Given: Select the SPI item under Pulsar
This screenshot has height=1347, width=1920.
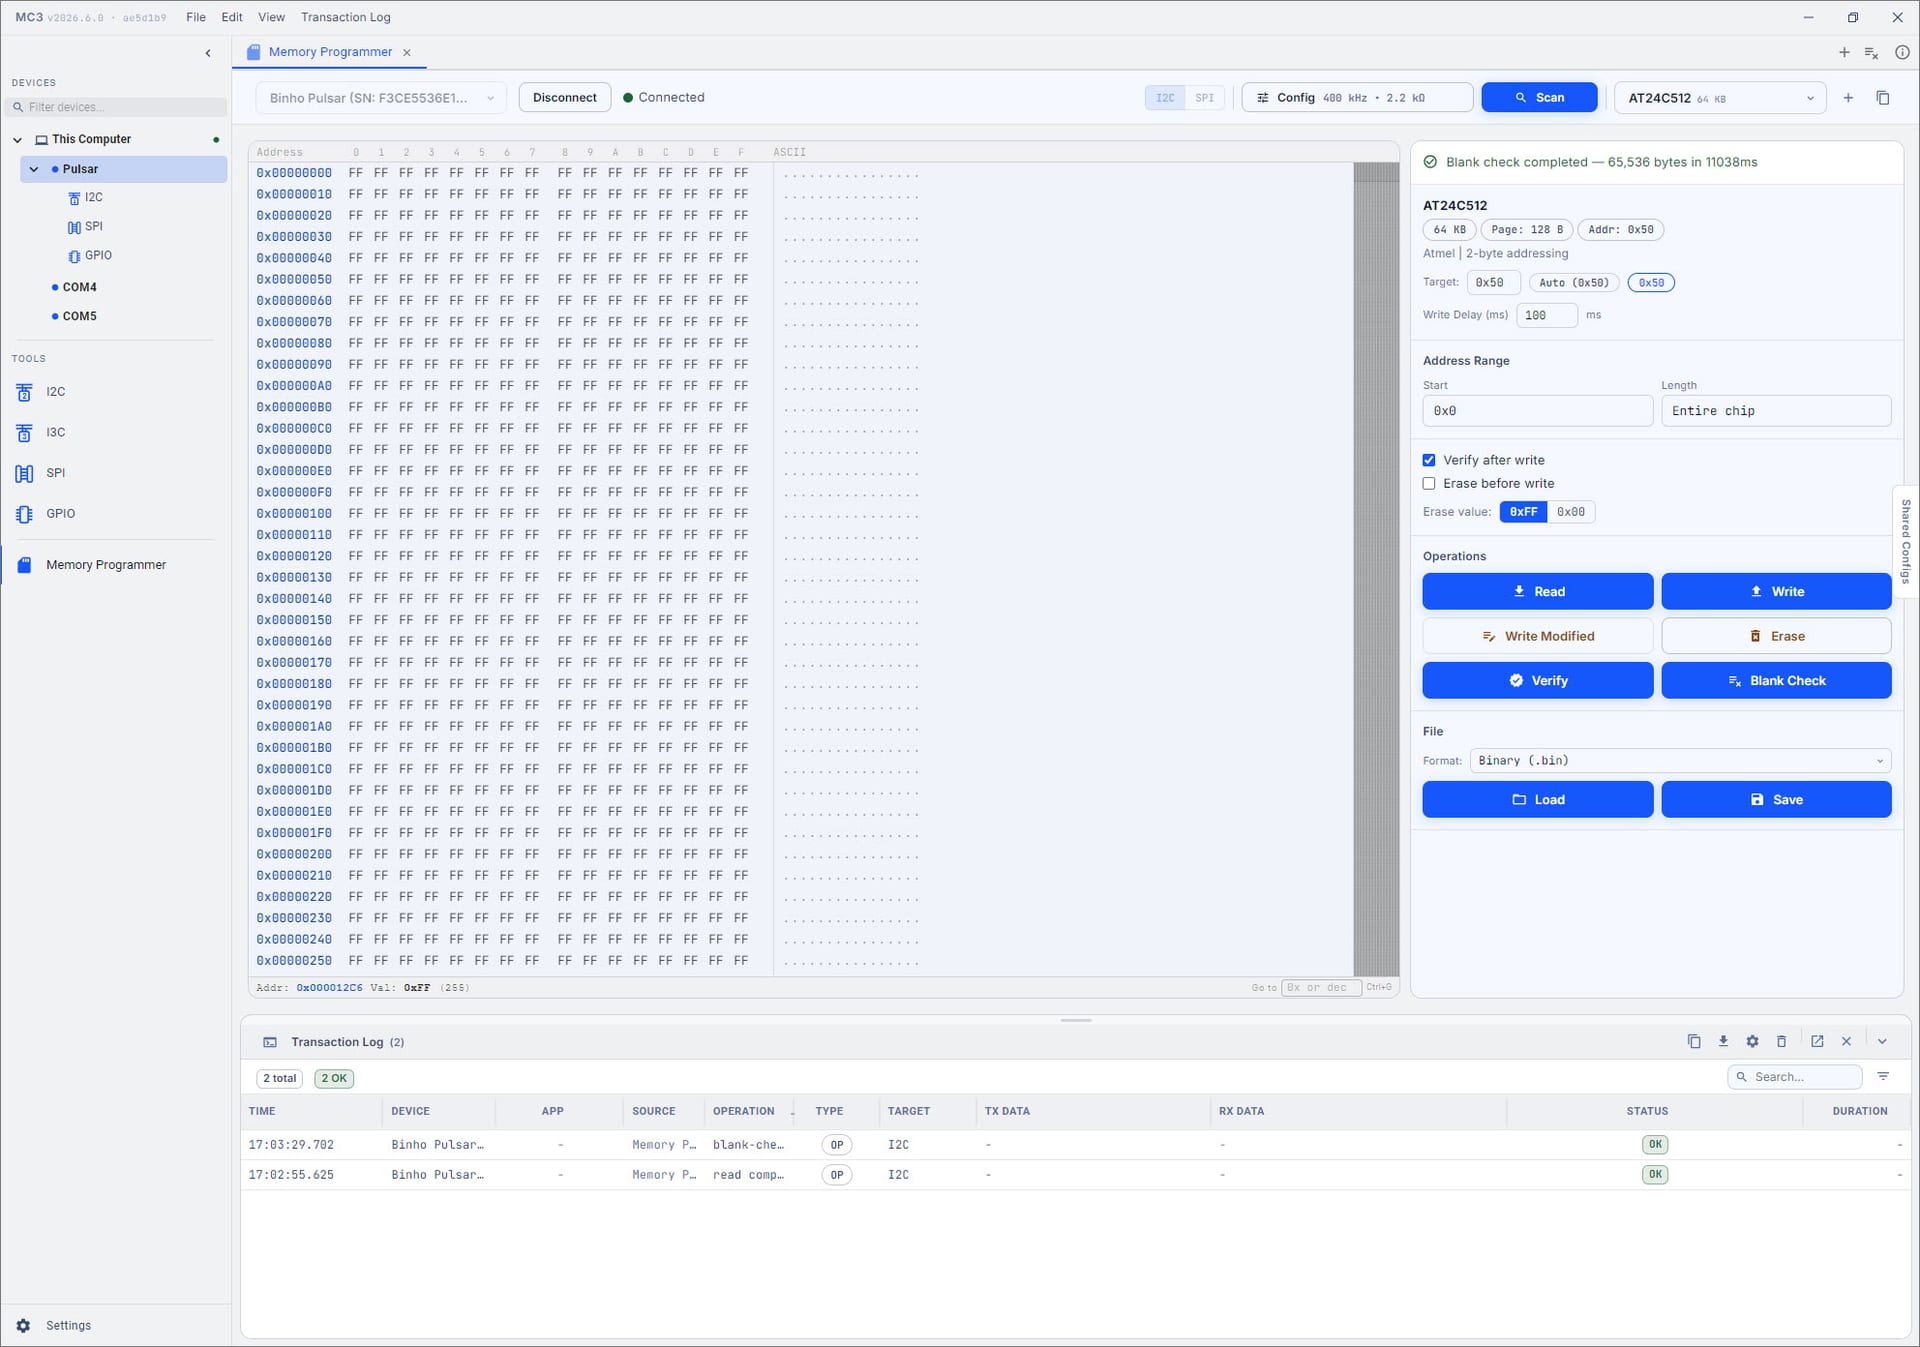Looking at the screenshot, I should click(86, 226).
